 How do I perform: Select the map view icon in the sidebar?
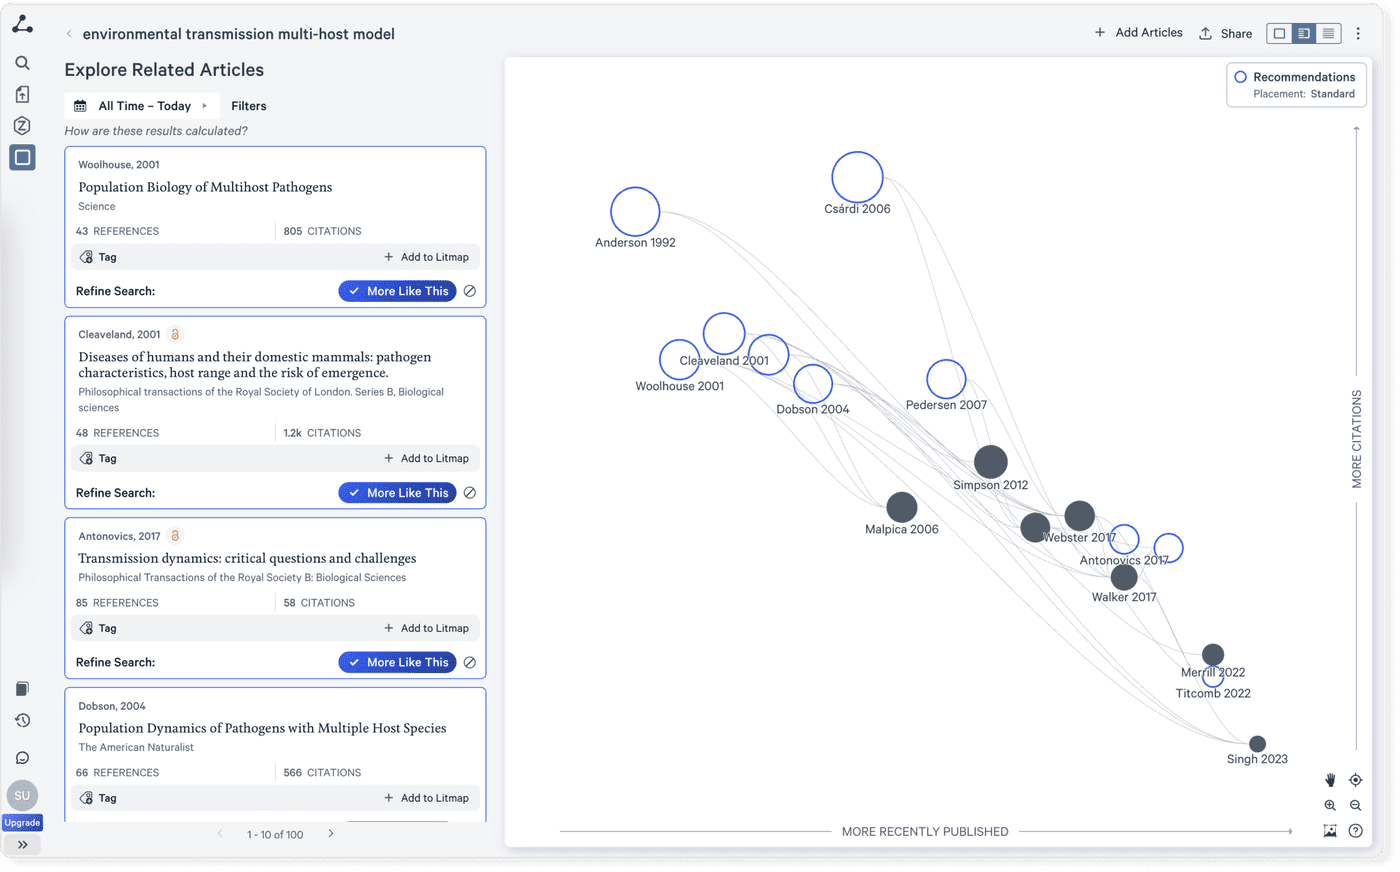(x=22, y=157)
